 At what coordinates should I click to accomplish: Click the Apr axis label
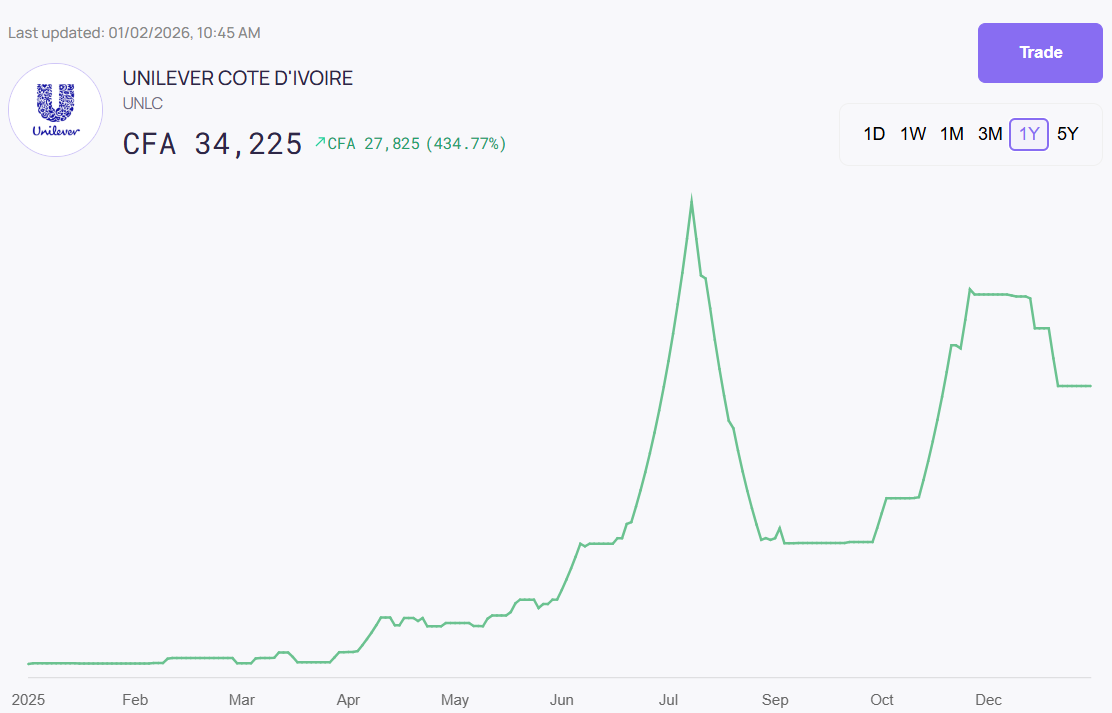pyautogui.click(x=348, y=700)
